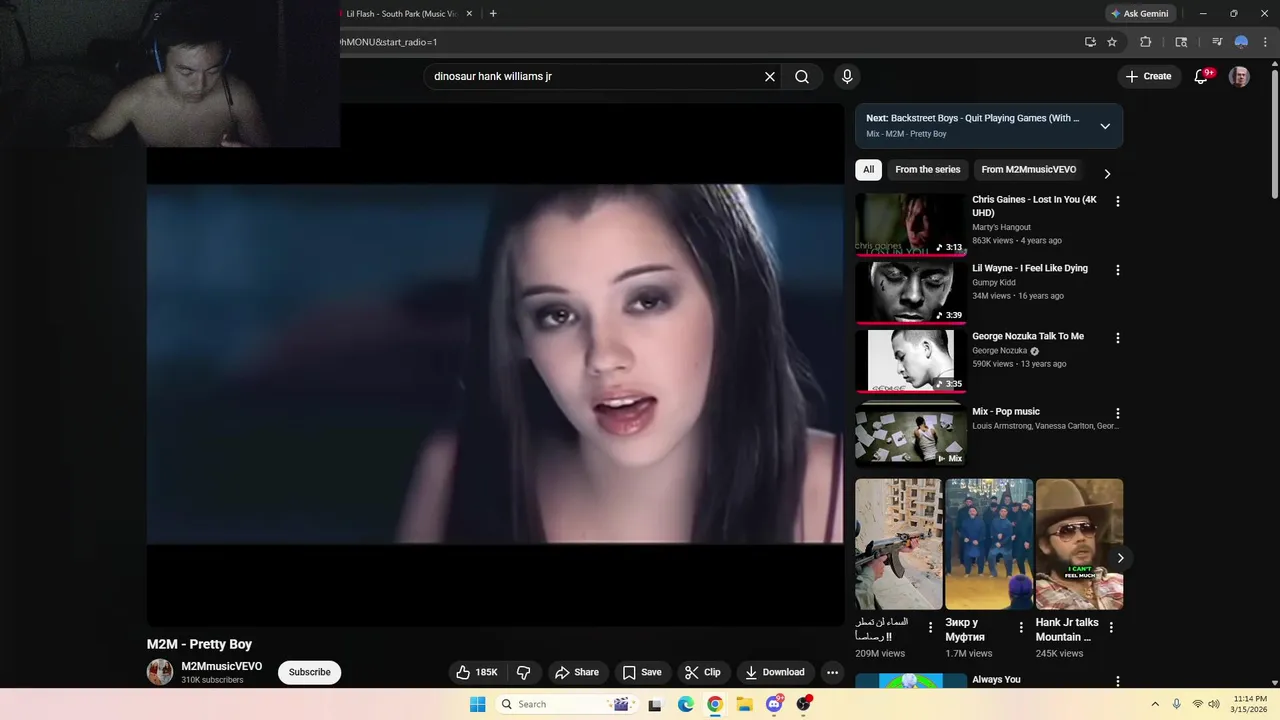Viewport: 1280px width, 720px height.
Task: Share the M2M - Pretty Boy video
Action: [577, 673]
